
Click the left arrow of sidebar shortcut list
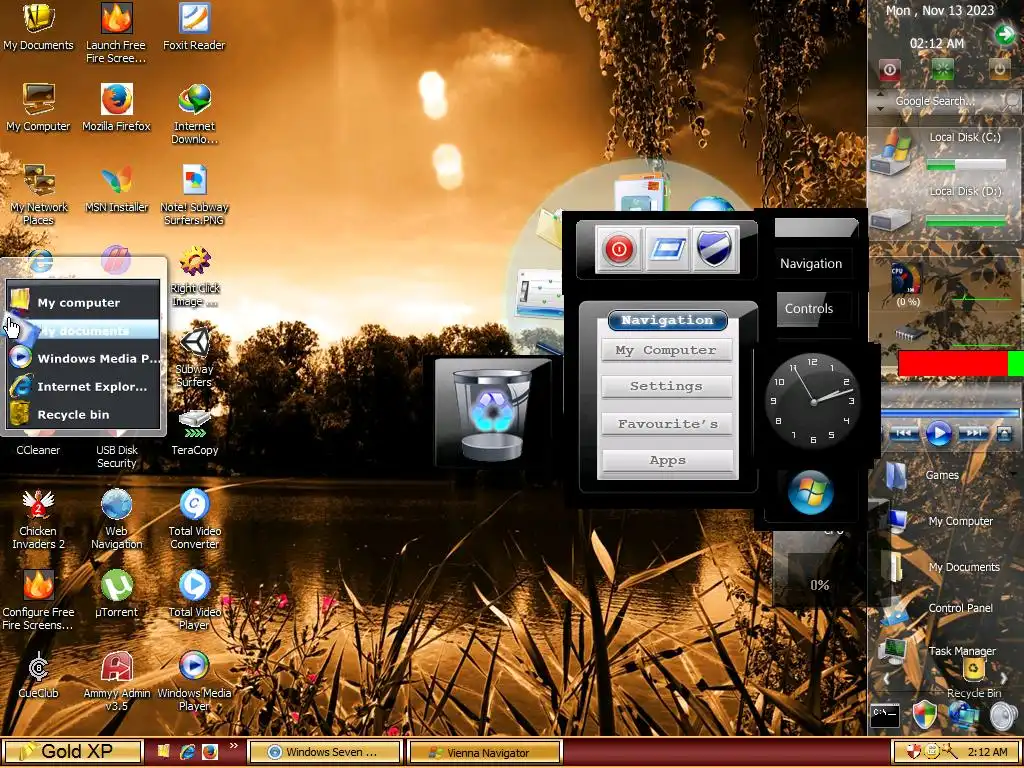tap(886, 679)
